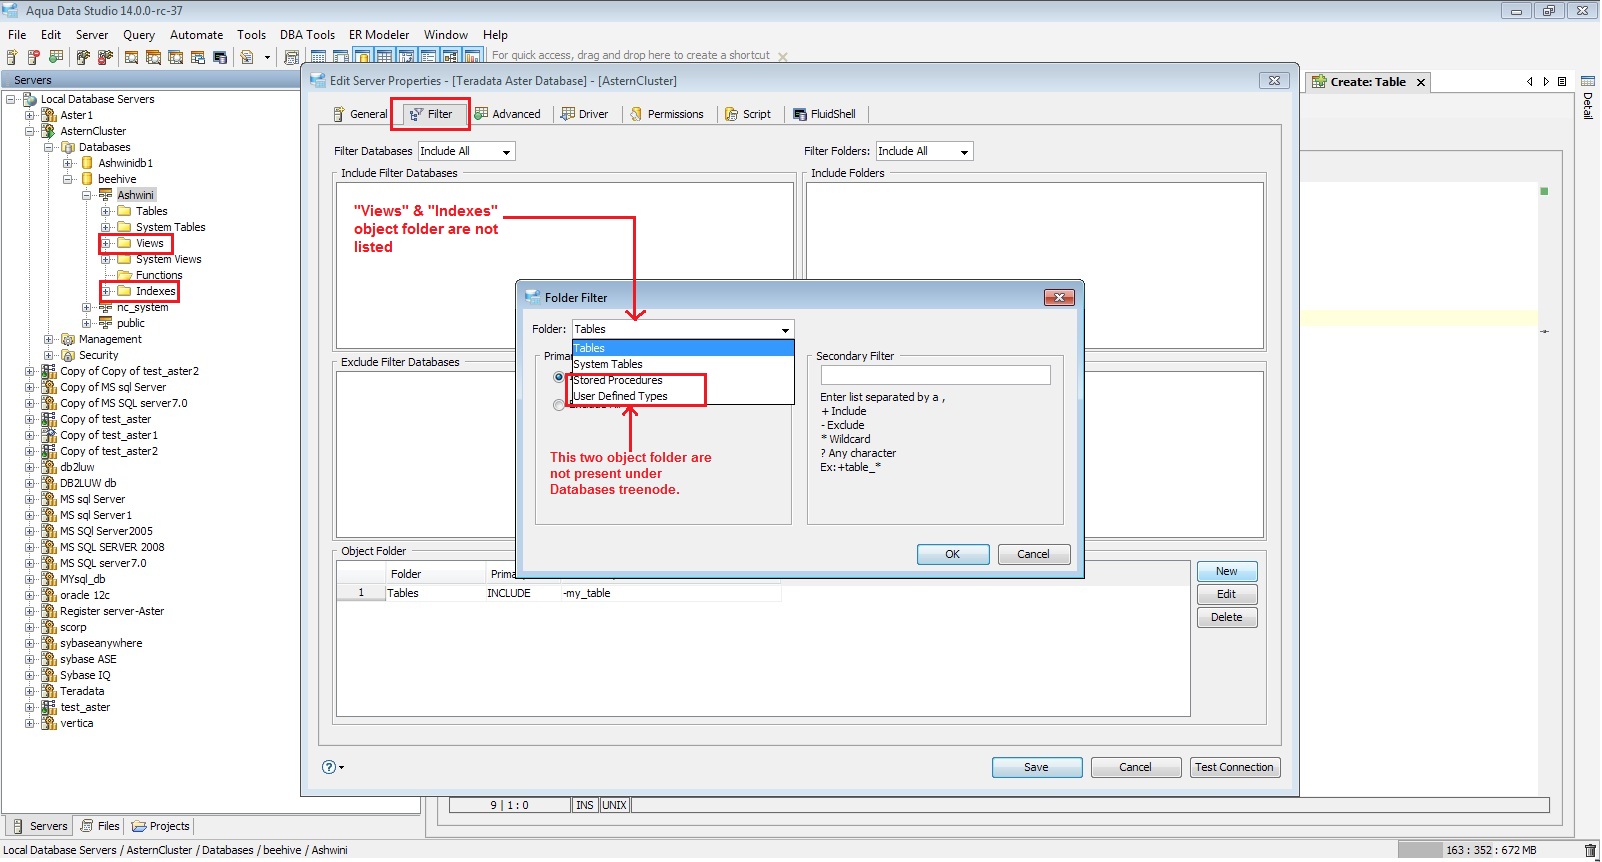Click the Secondary Filter input field
This screenshot has height=862, width=1602.
(936, 375)
